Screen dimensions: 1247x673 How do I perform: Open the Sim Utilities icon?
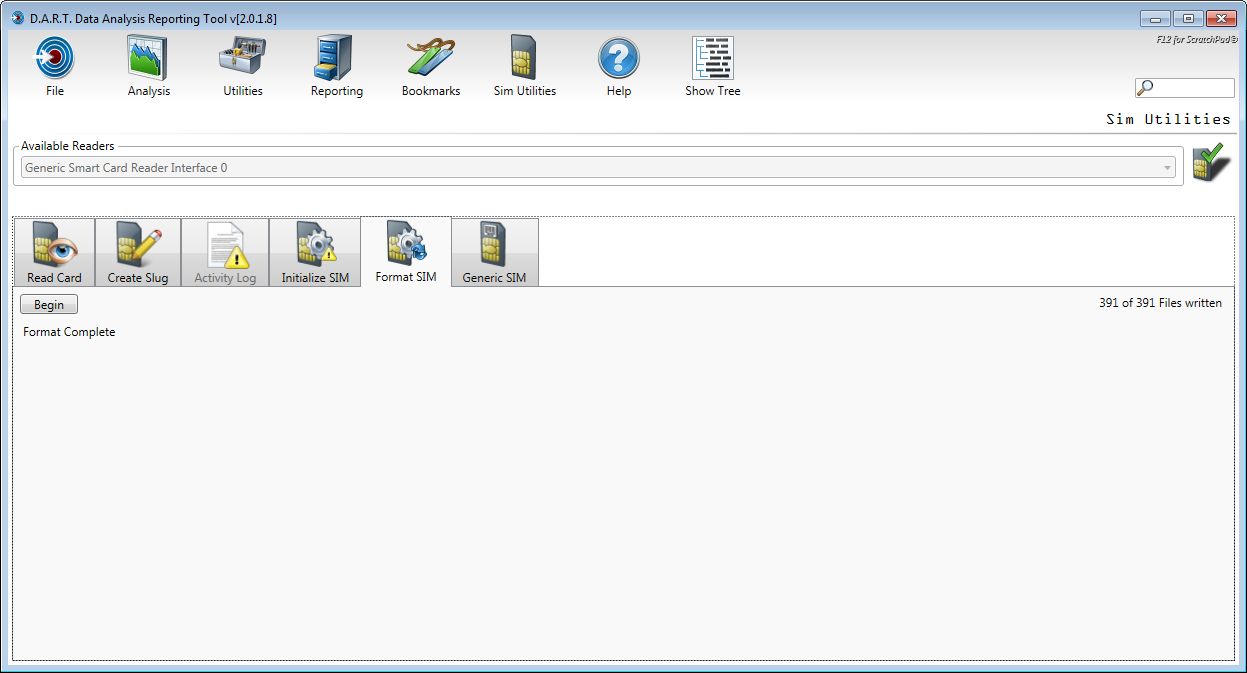[525, 58]
